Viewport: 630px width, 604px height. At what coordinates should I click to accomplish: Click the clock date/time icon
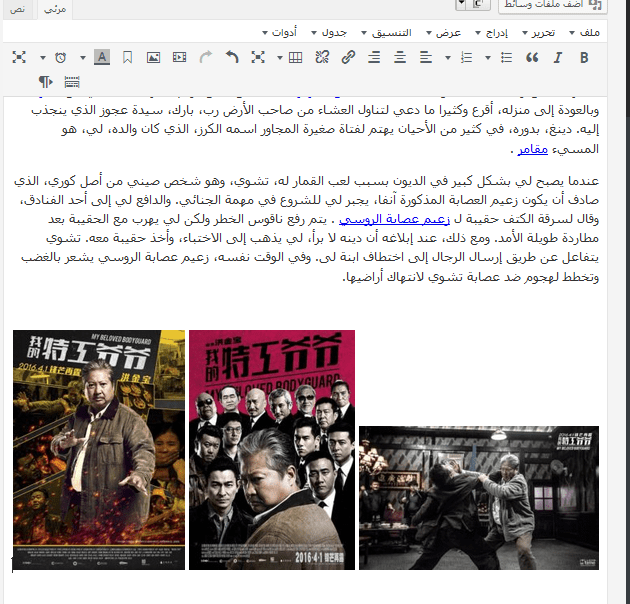pos(61,57)
